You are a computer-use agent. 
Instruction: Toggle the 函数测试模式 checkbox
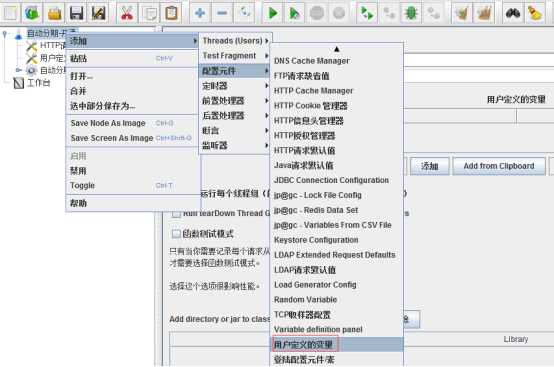(x=176, y=233)
